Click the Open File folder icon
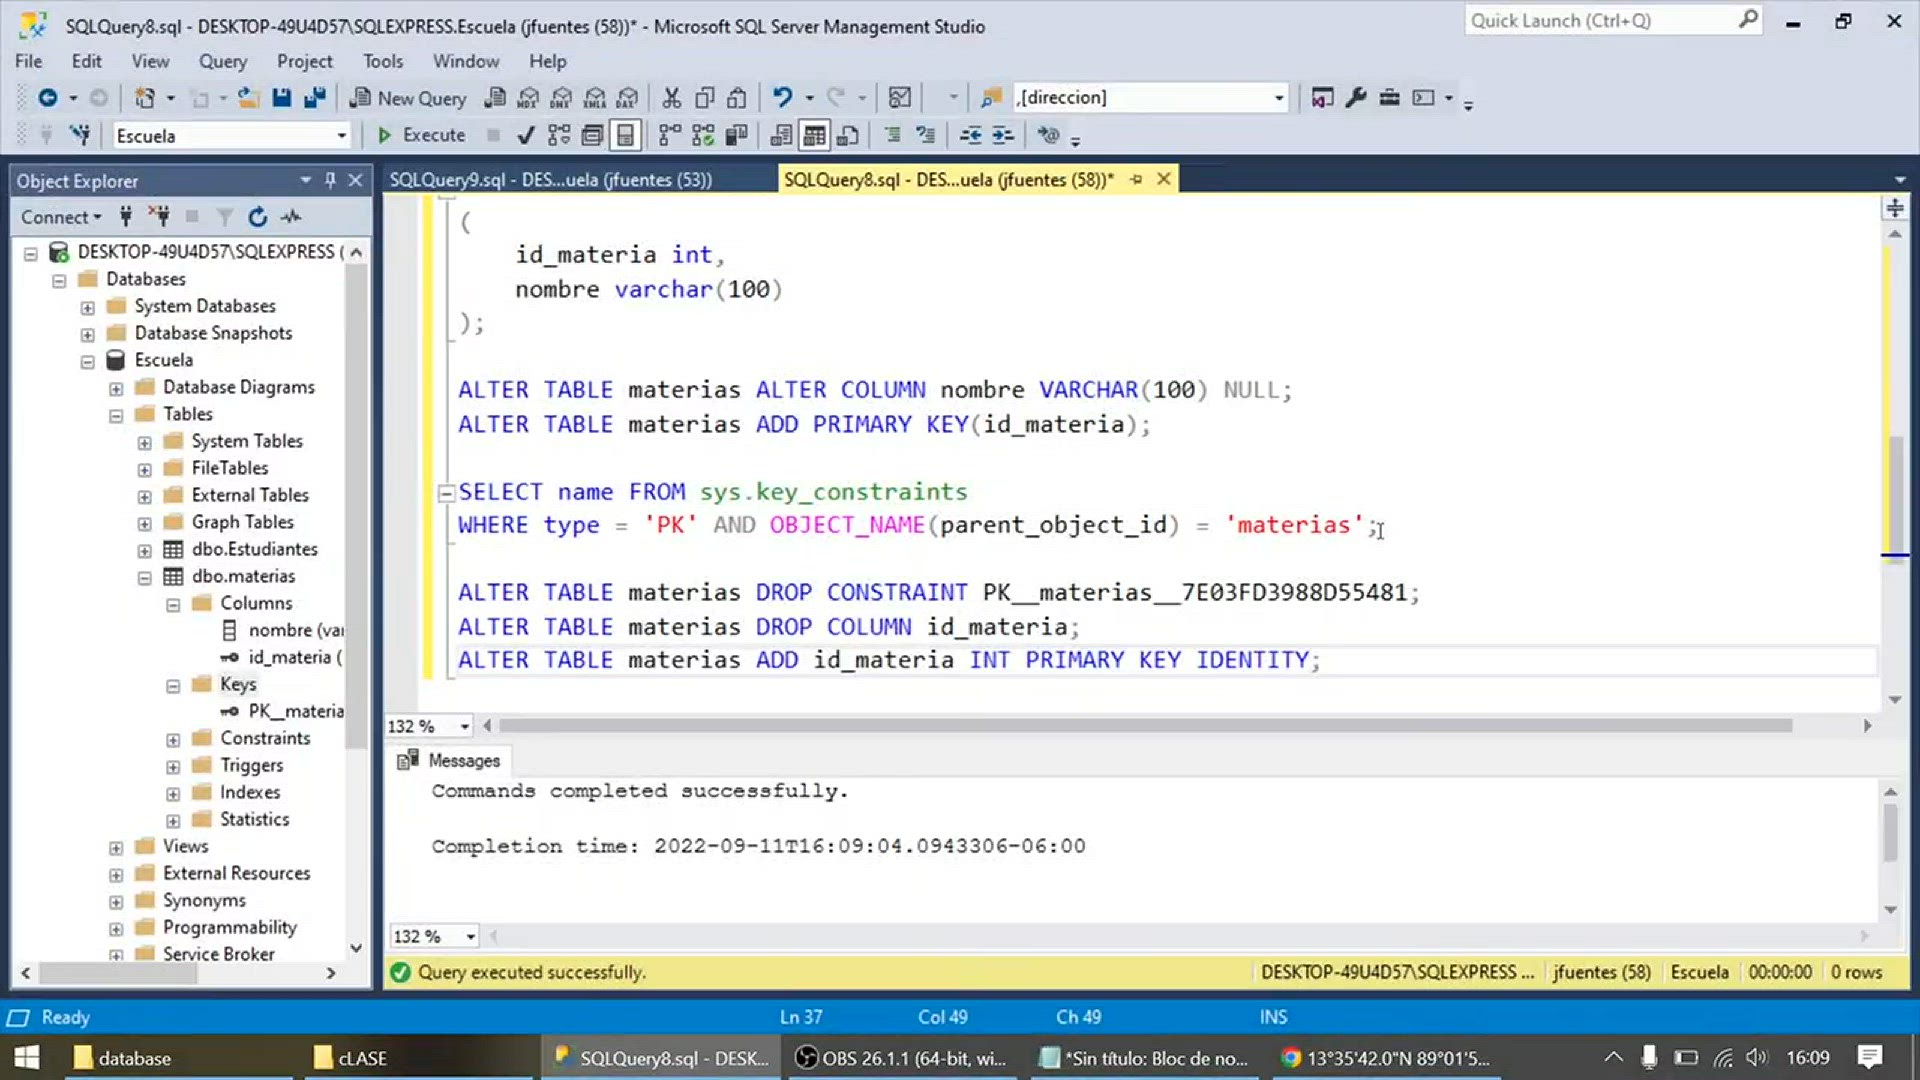 248,97
